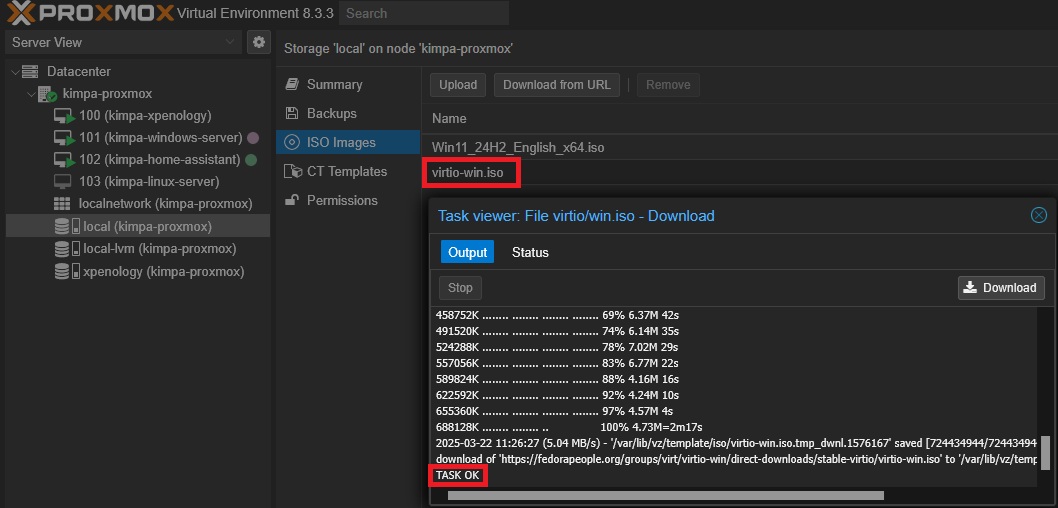Open the Backups section
The width and height of the screenshot is (1058, 508).
click(x=331, y=113)
